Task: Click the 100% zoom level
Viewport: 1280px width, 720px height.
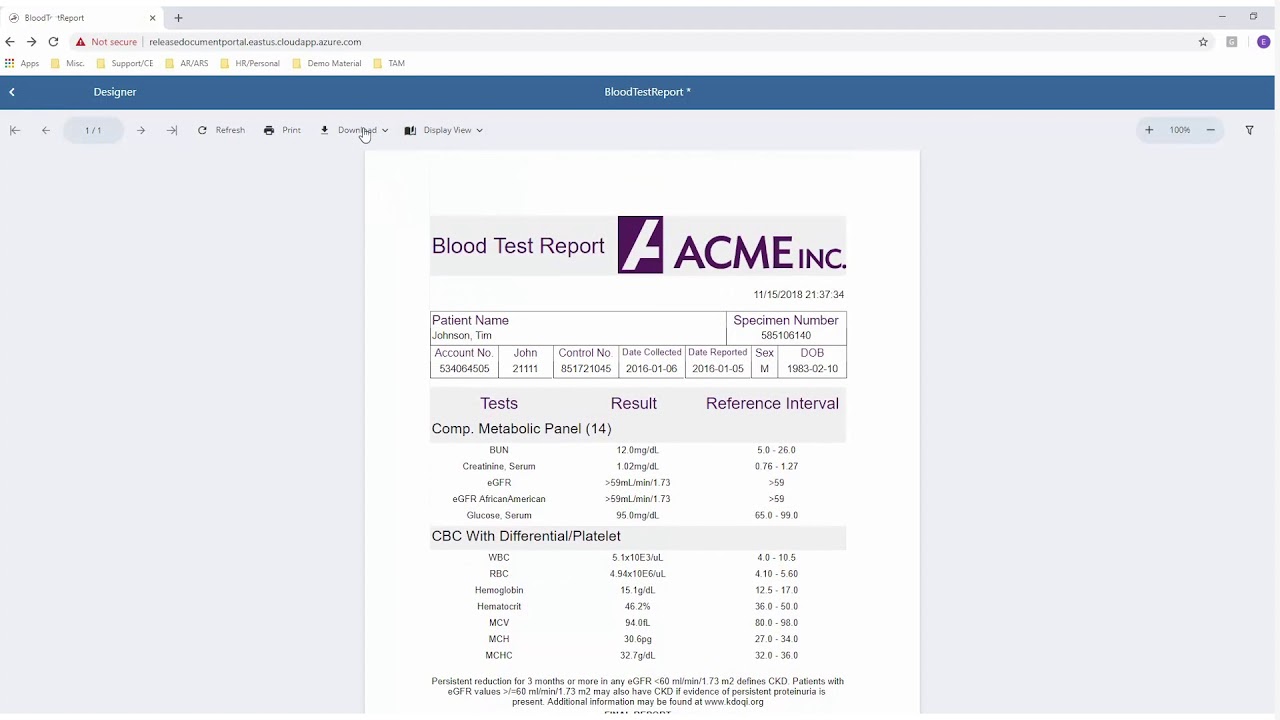Action: click(x=1180, y=130)
